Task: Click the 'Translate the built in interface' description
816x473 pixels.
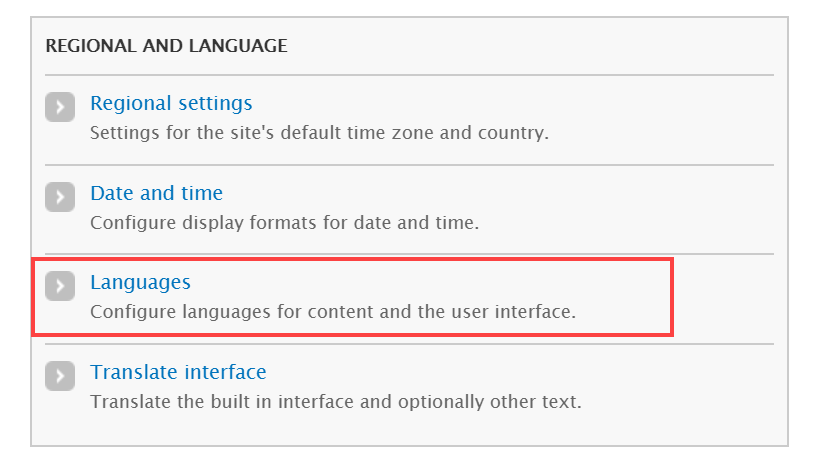Action: [336, 402]
